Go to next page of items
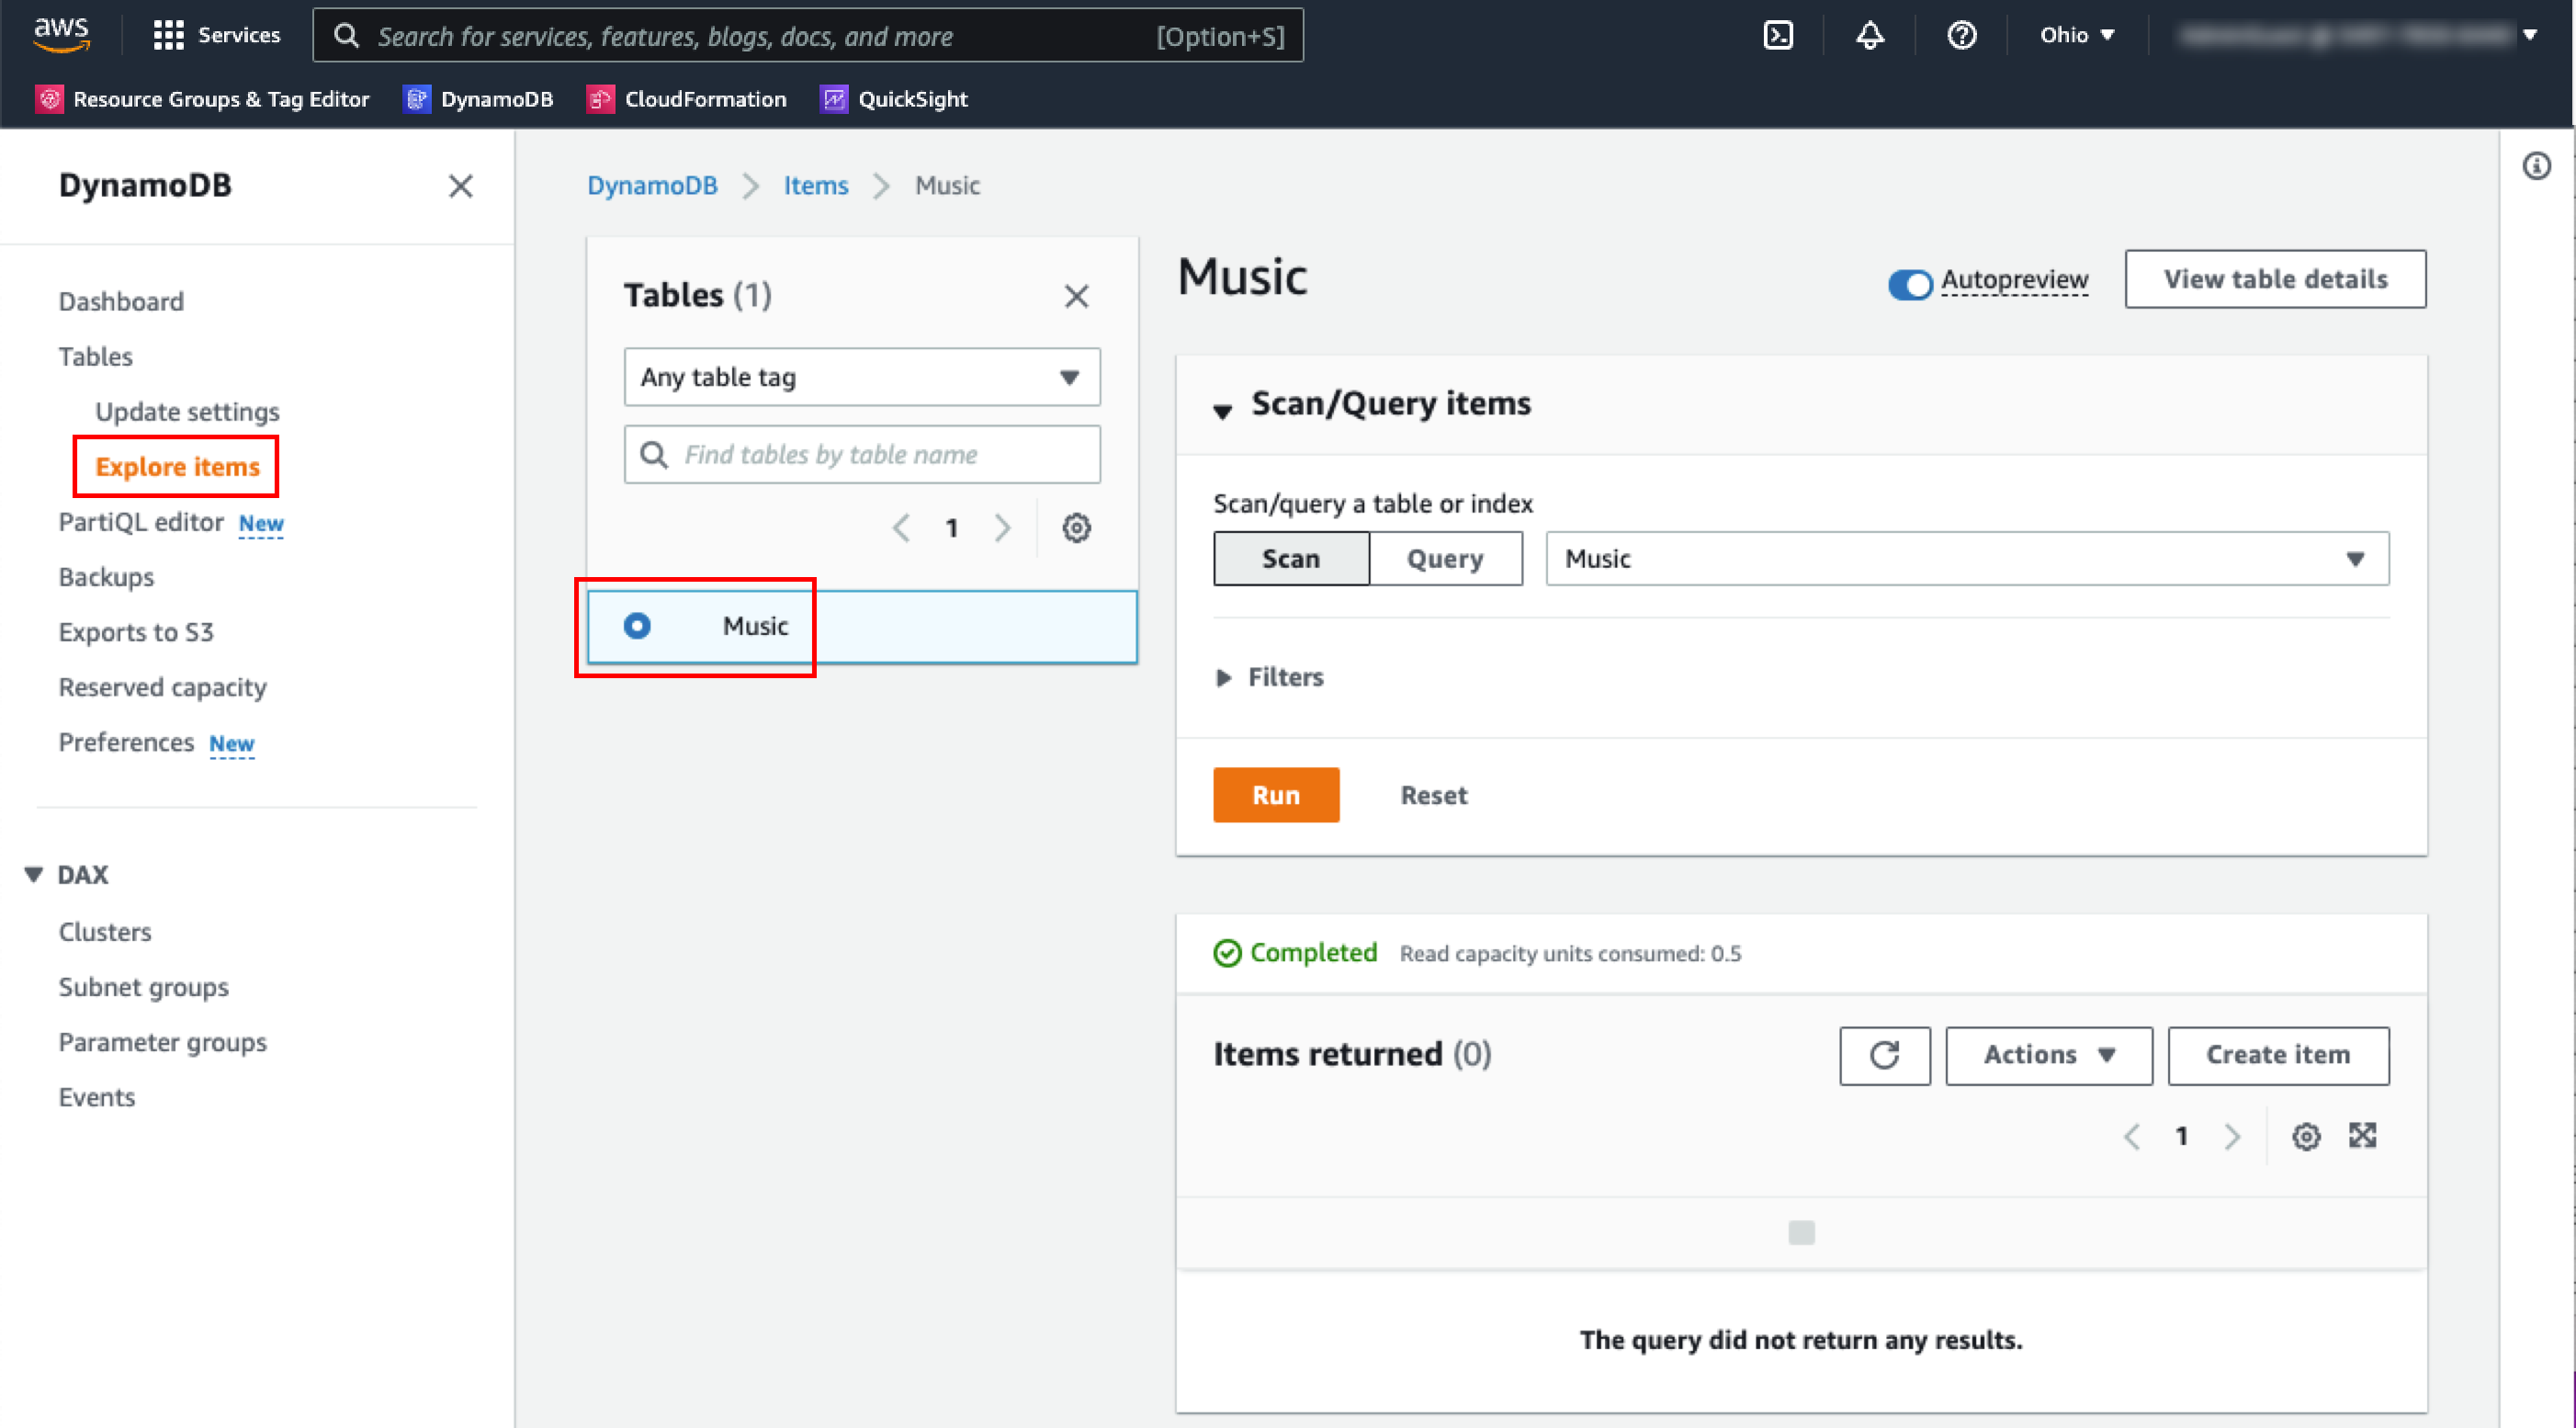Viewport: 2576px width, 1428px height. [2232, 1136]
